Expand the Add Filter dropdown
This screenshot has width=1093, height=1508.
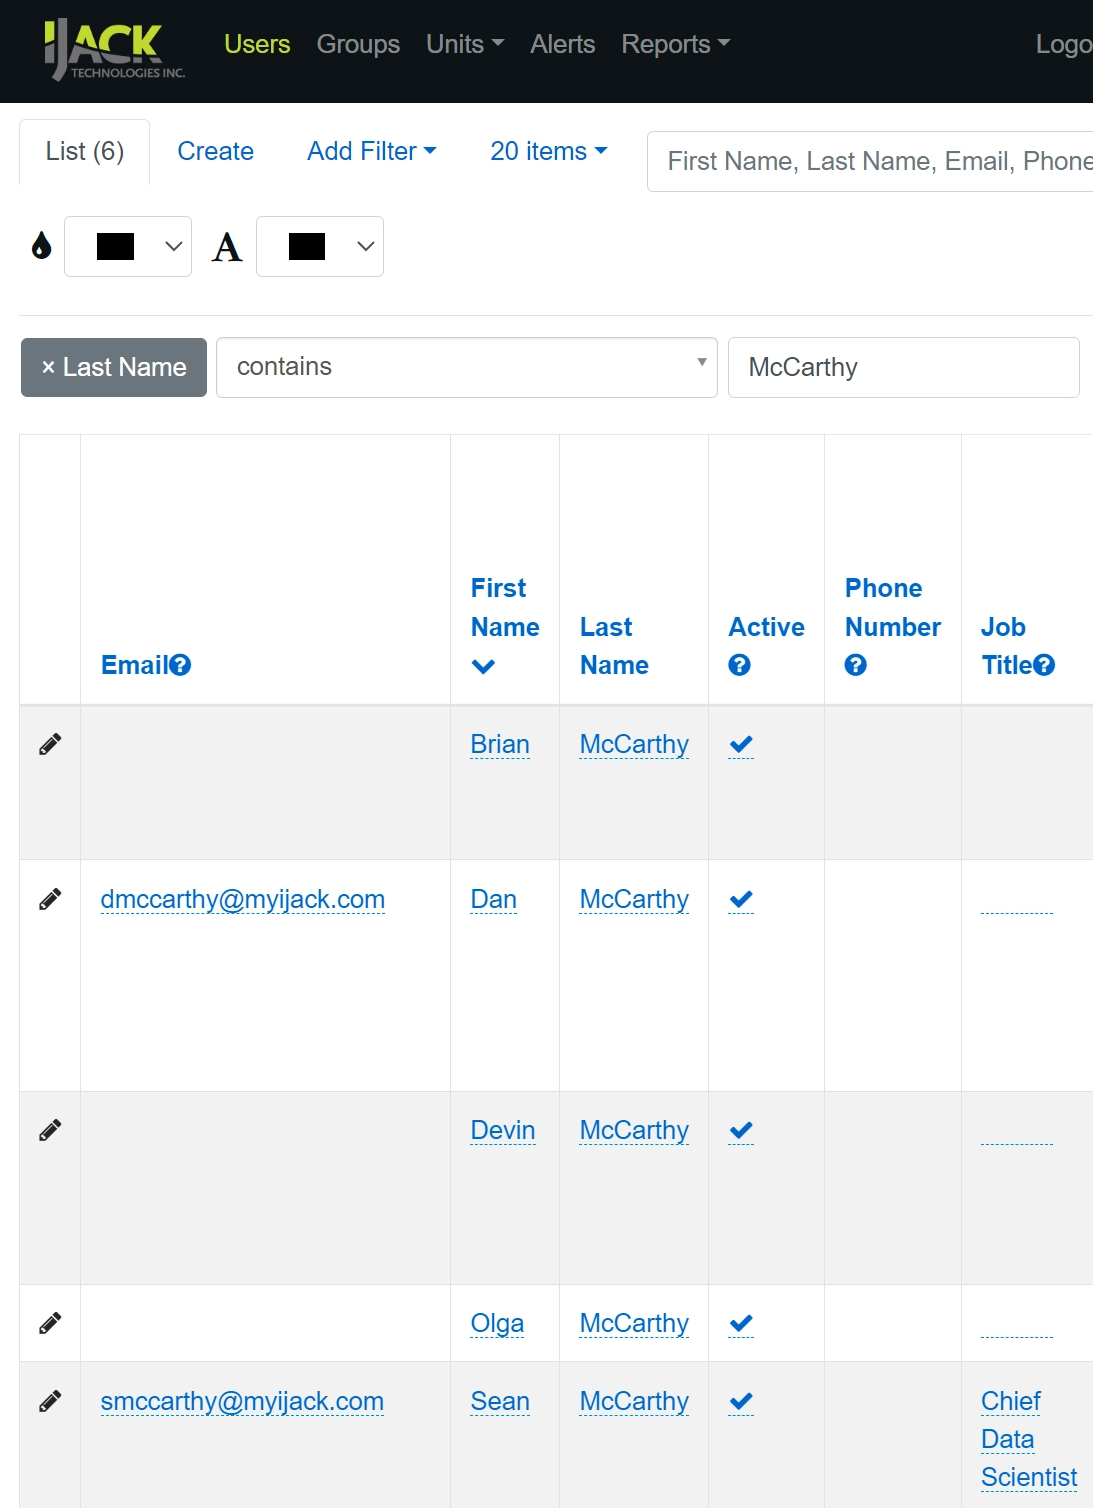[x=371, y=151]
